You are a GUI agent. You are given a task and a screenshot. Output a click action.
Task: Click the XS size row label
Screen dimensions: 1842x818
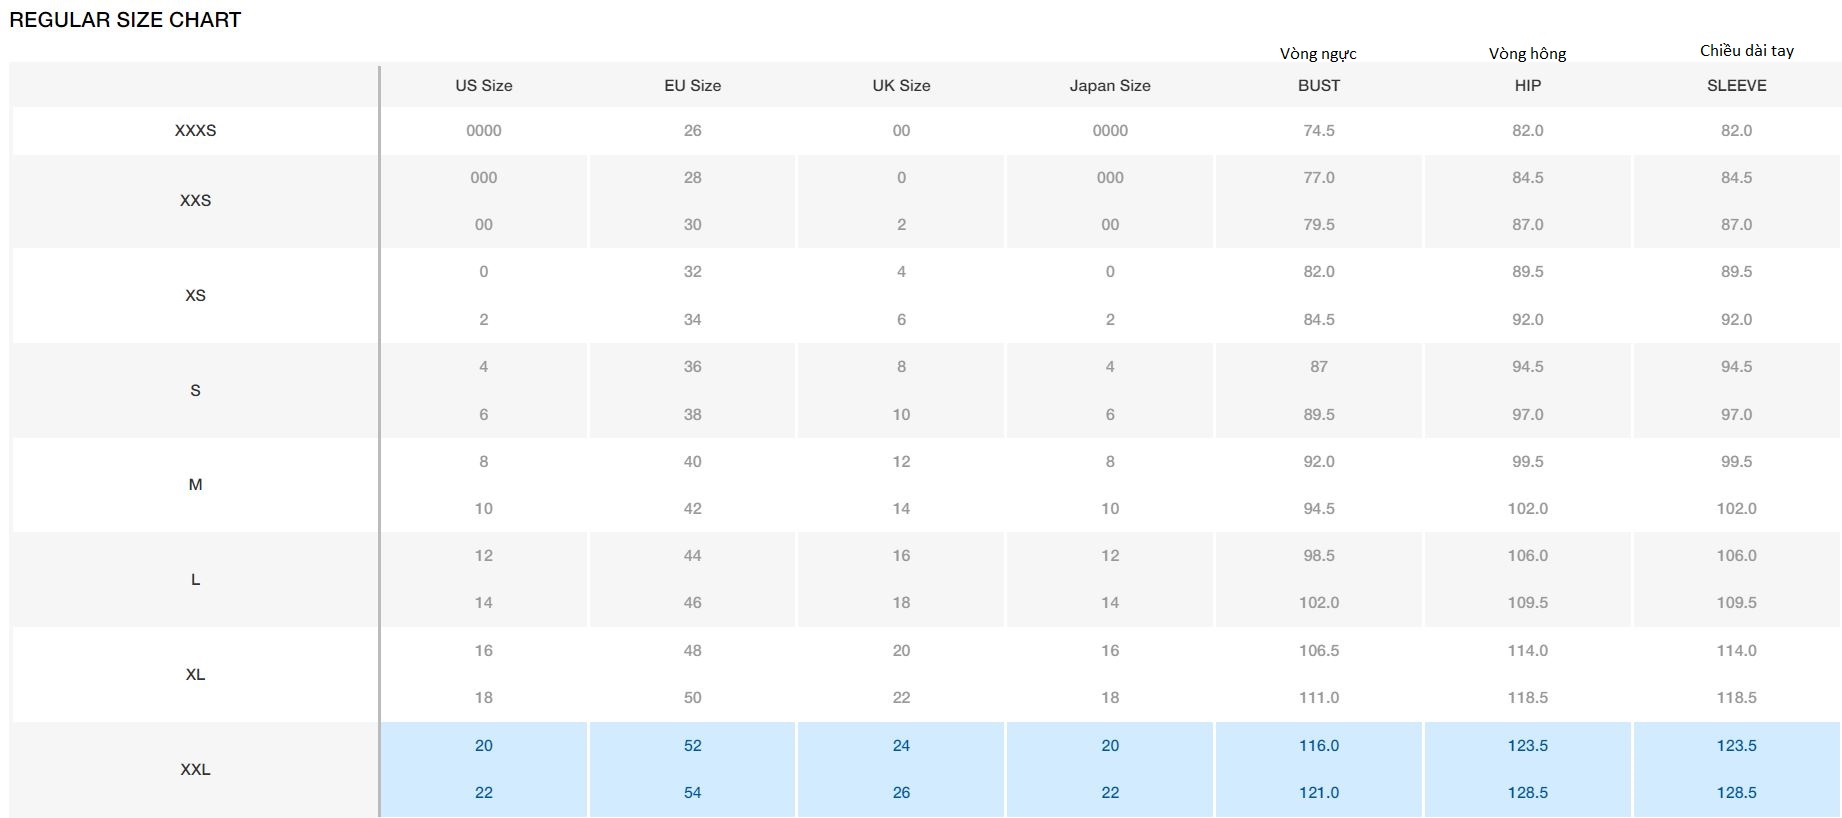195,296
